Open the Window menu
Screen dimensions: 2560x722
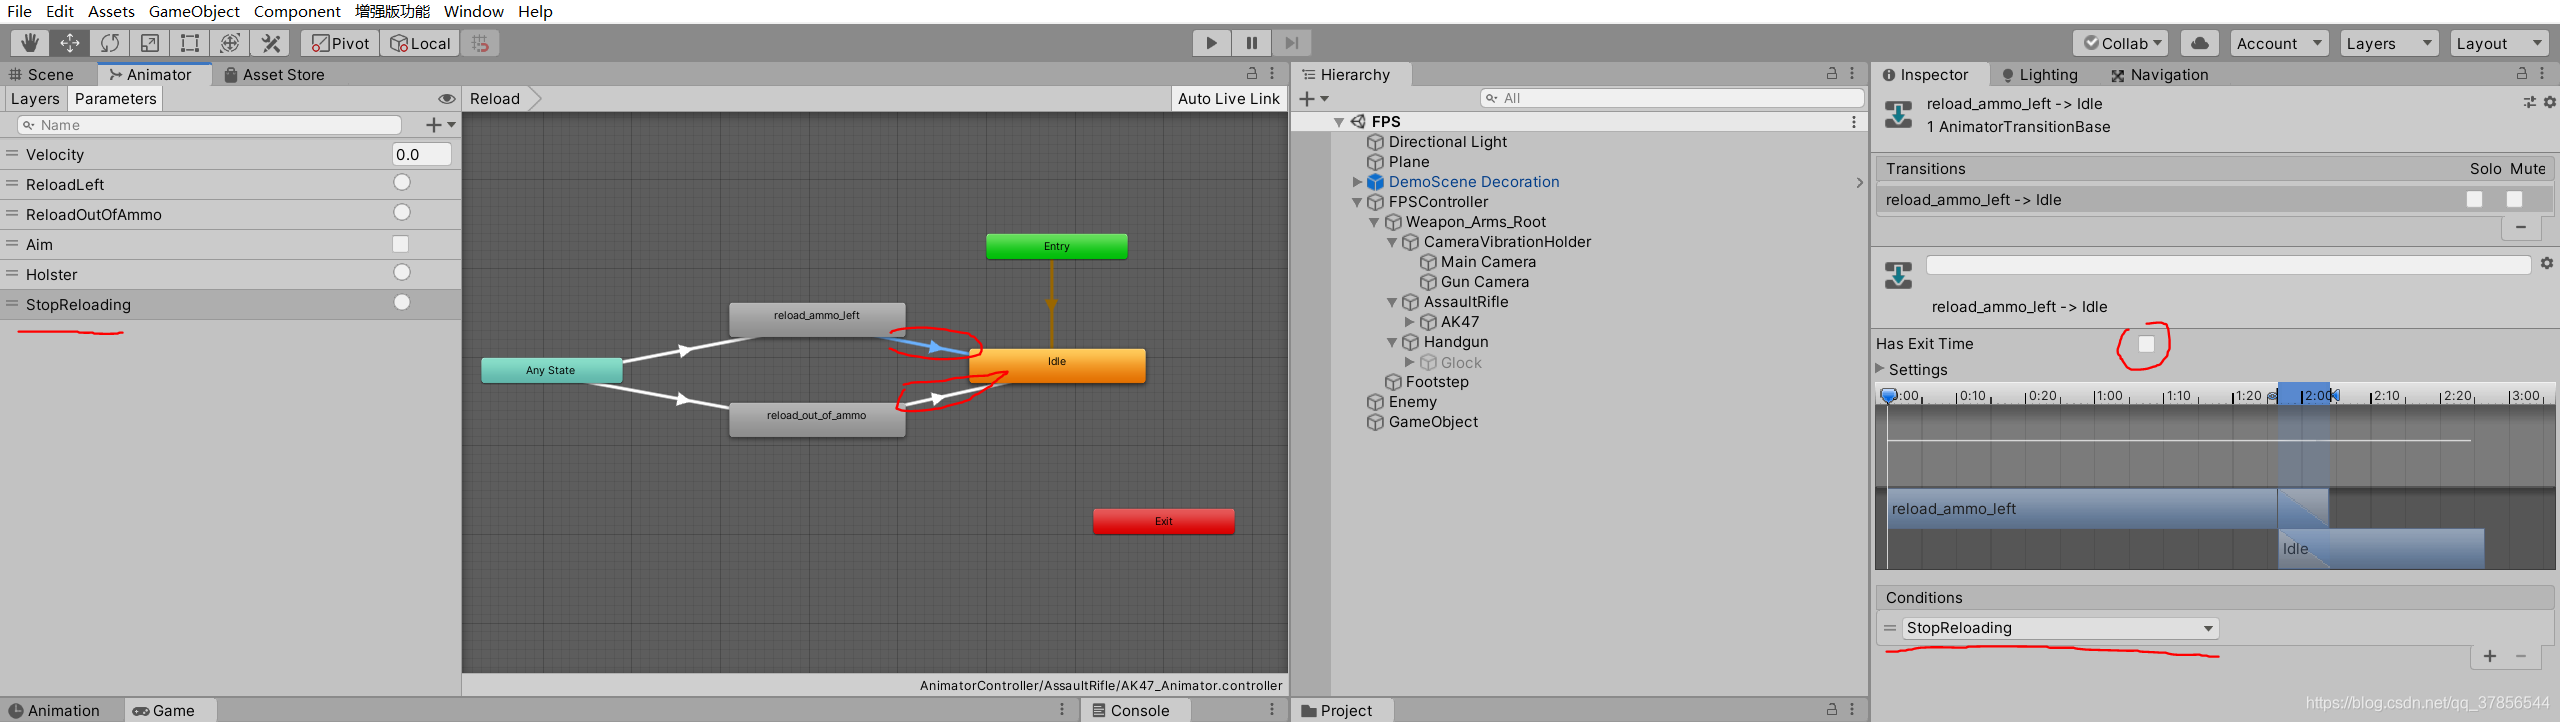[x=474, y=11]
